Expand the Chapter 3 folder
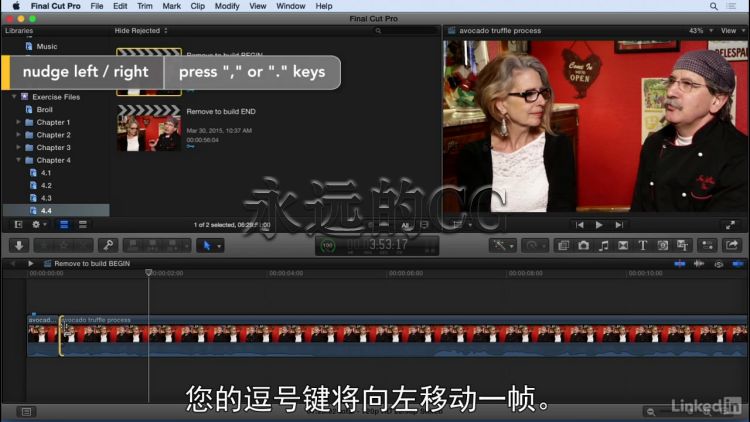 [x=18, y=147]
